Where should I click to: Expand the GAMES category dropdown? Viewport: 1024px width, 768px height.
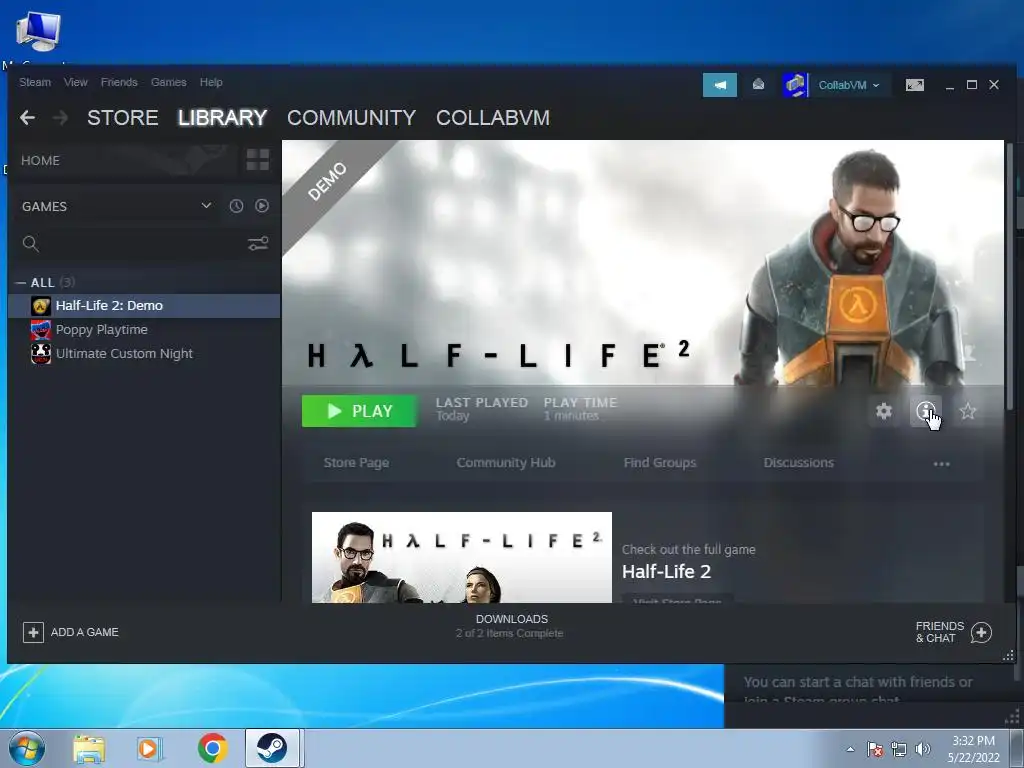(x=206, y=206)
